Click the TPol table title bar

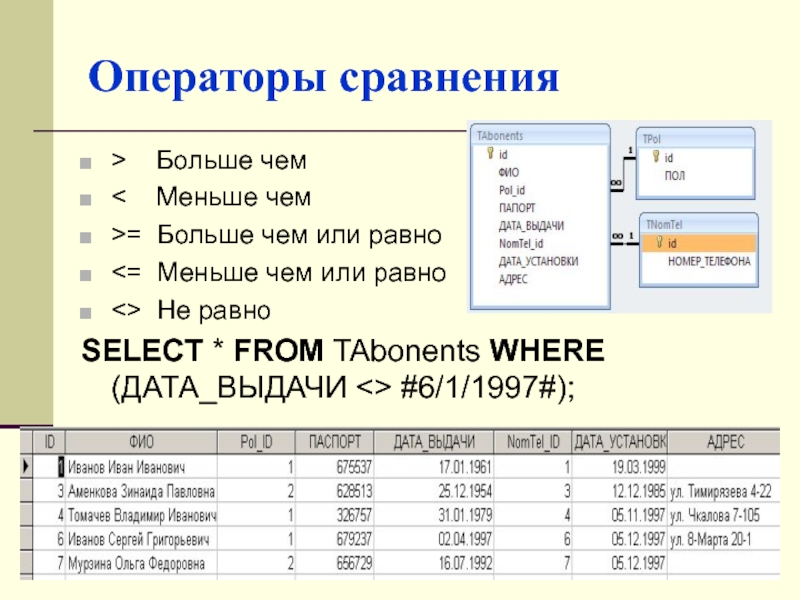click(695, 139)
